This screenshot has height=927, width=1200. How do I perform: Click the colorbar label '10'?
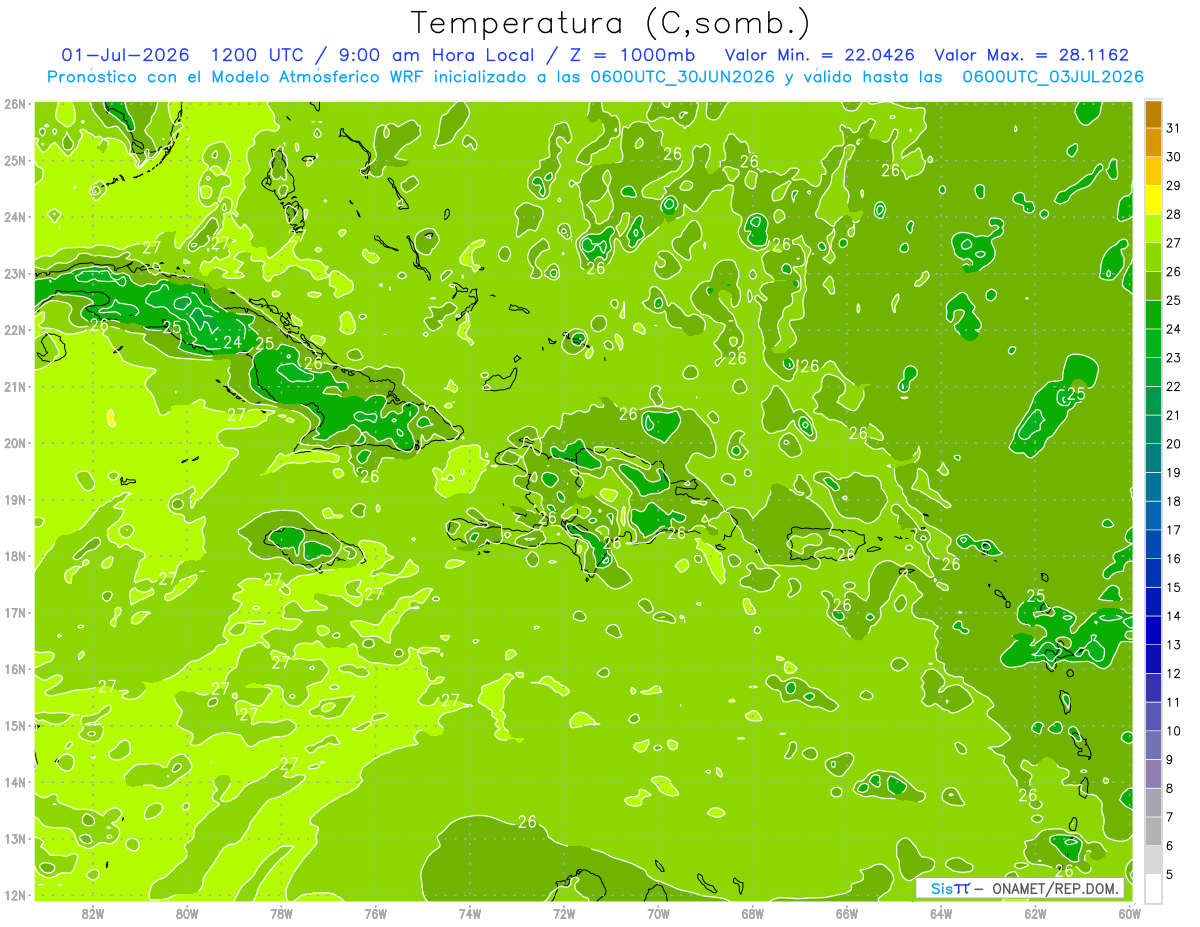click(x=1174, y=731)
